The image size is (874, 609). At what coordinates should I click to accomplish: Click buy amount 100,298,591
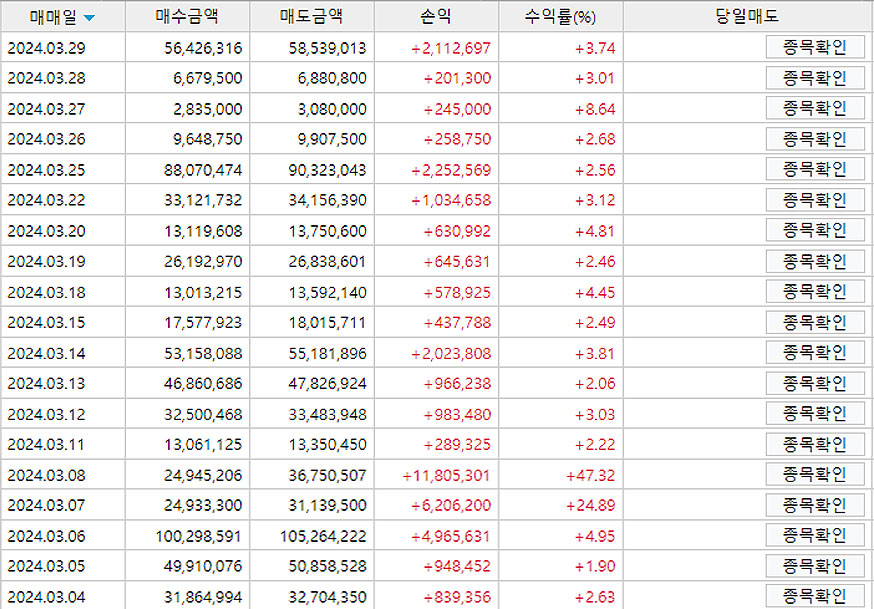(198, 536)
